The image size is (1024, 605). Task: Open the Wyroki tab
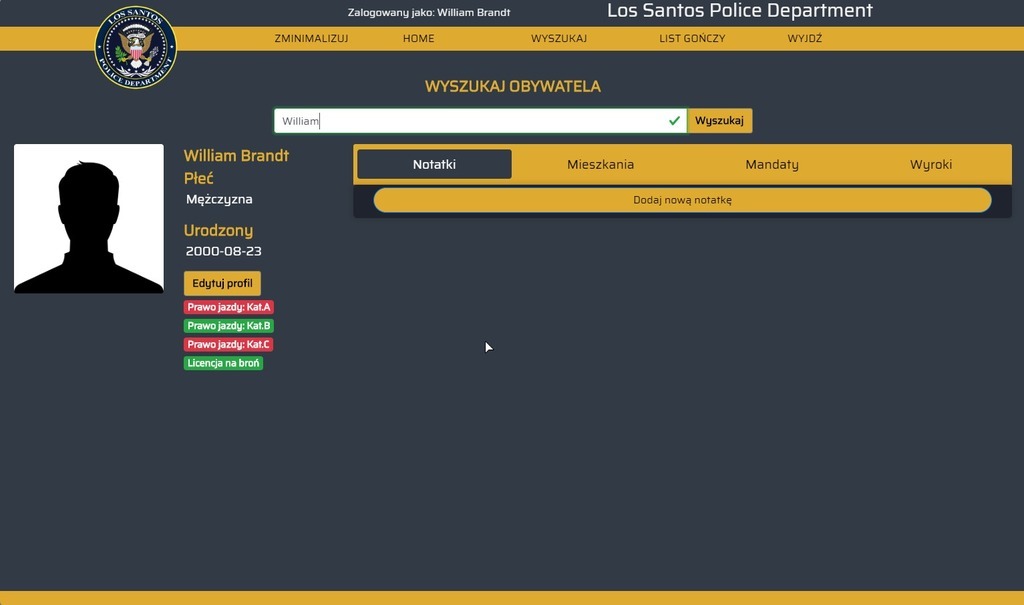(931, 165)
